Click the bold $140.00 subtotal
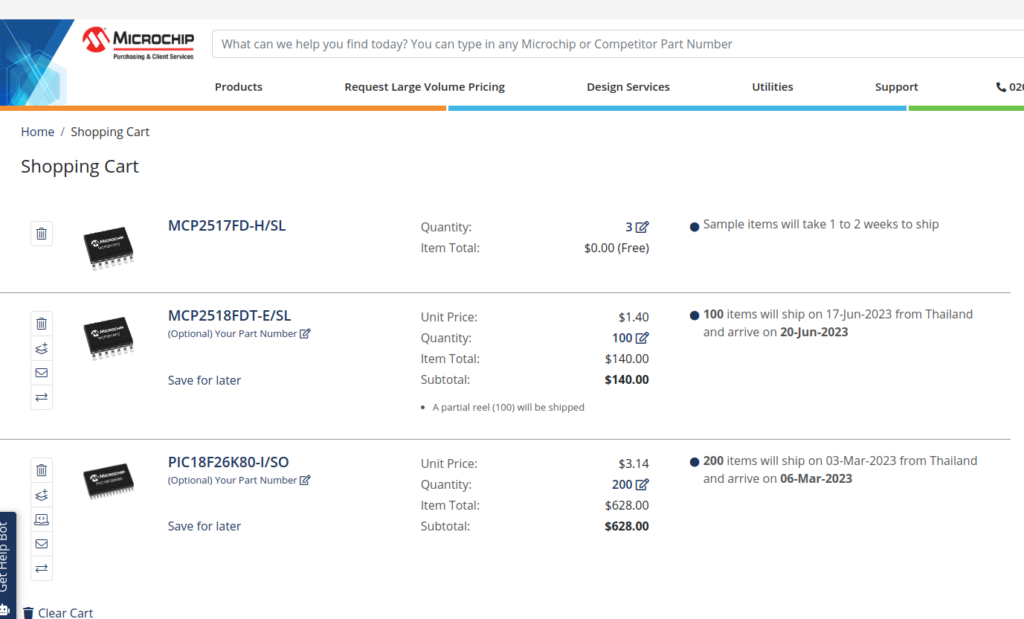This screenshot has width=1024, height=619. click(627, 380)
